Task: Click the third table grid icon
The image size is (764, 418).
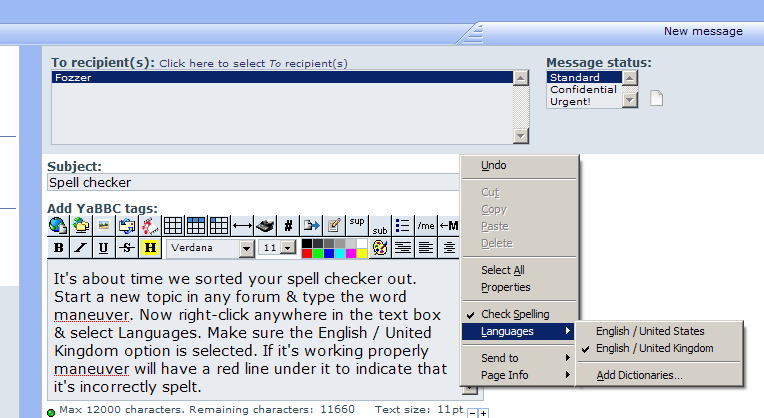Action: coord(219,226)
